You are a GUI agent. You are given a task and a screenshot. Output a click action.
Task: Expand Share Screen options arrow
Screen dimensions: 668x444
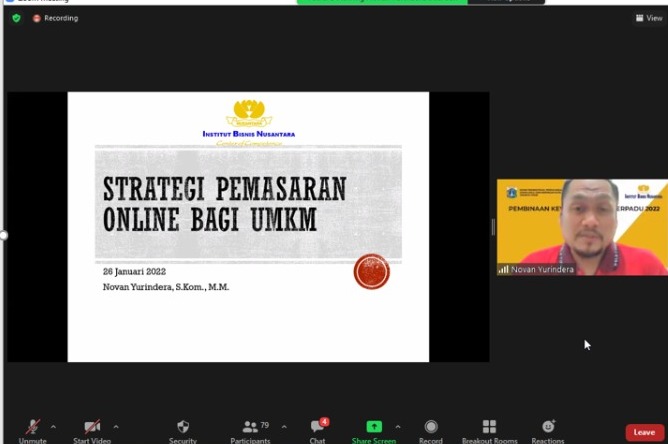point(397,427)
